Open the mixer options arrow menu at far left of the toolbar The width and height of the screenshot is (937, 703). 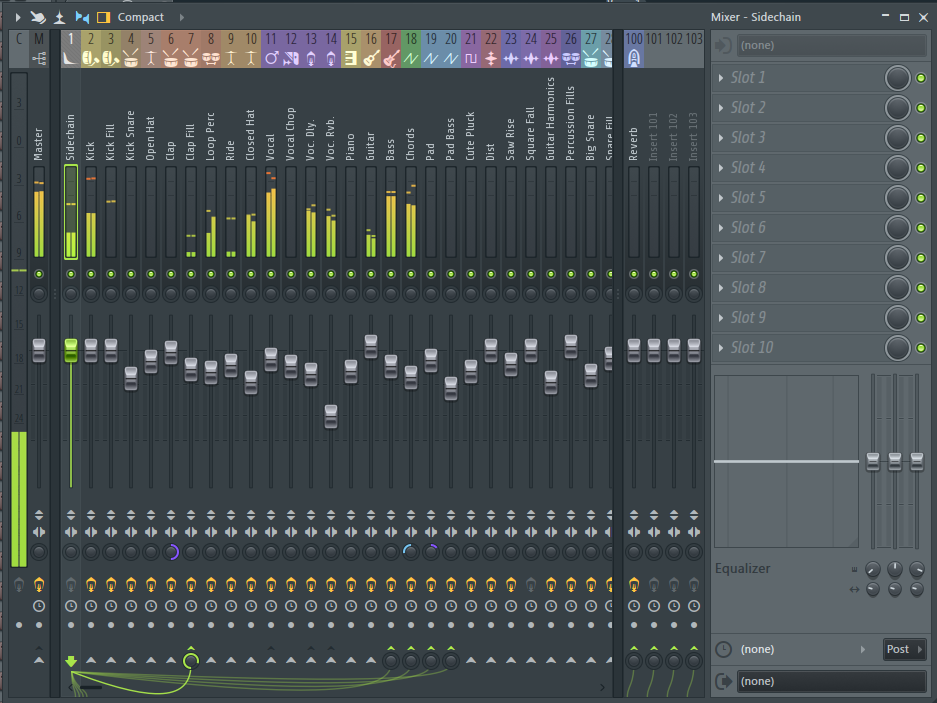17,17
